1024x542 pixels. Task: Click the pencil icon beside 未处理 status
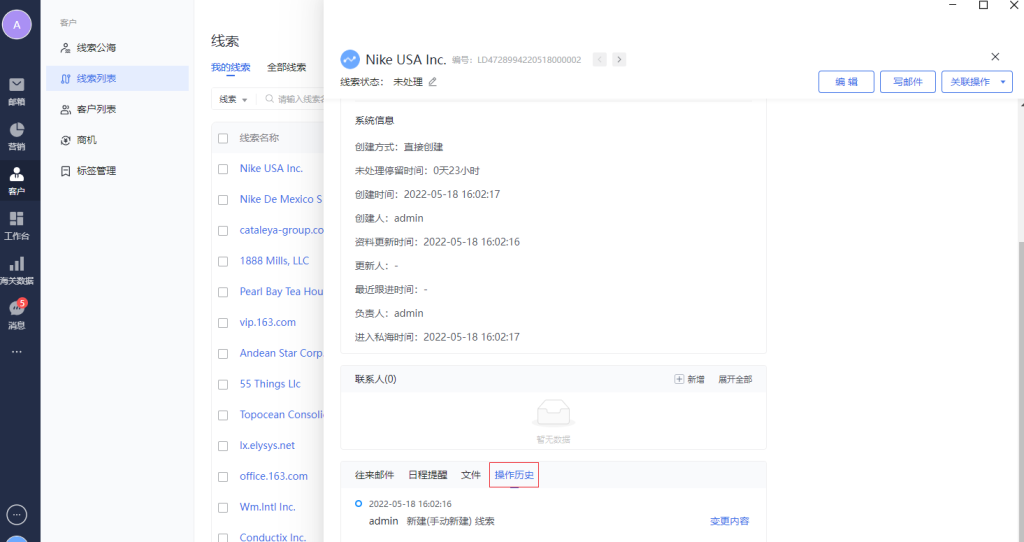pos(433,82)
